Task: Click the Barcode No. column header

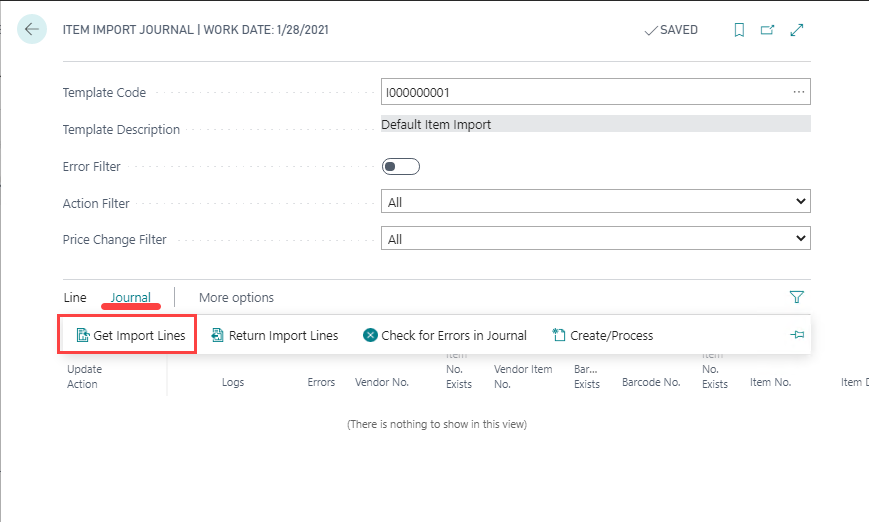Action: pyautogui.click(x=650, y=382)
